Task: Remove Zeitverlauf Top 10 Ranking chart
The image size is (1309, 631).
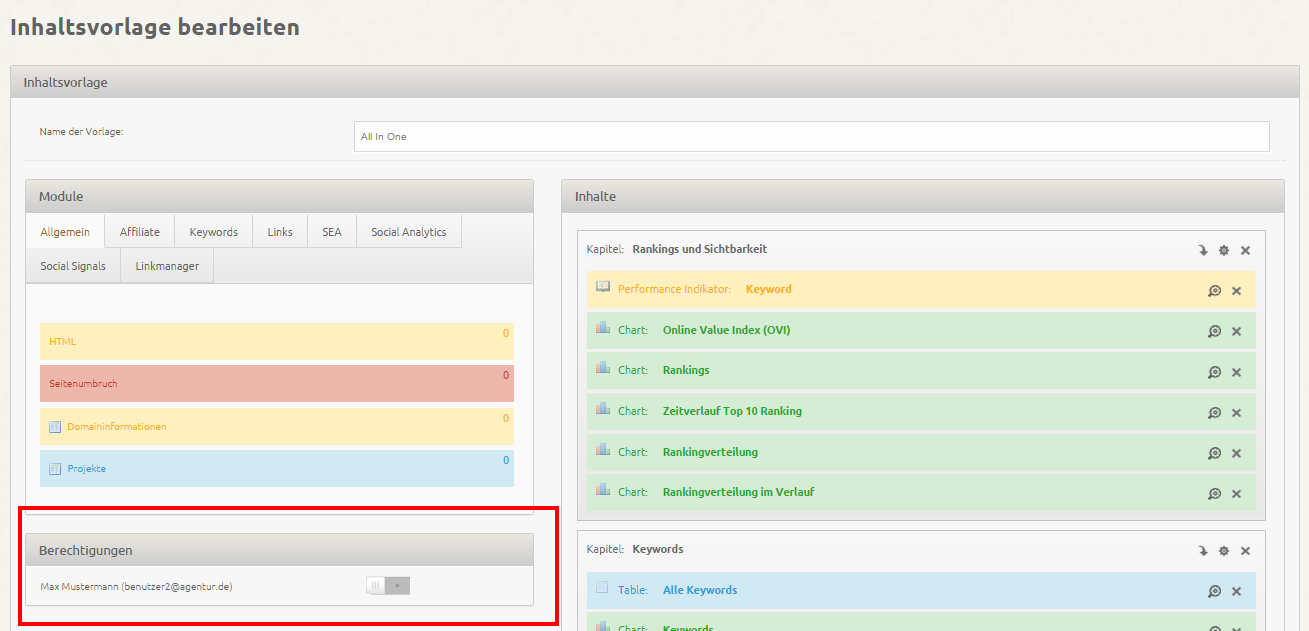Action: point(1236,413)
